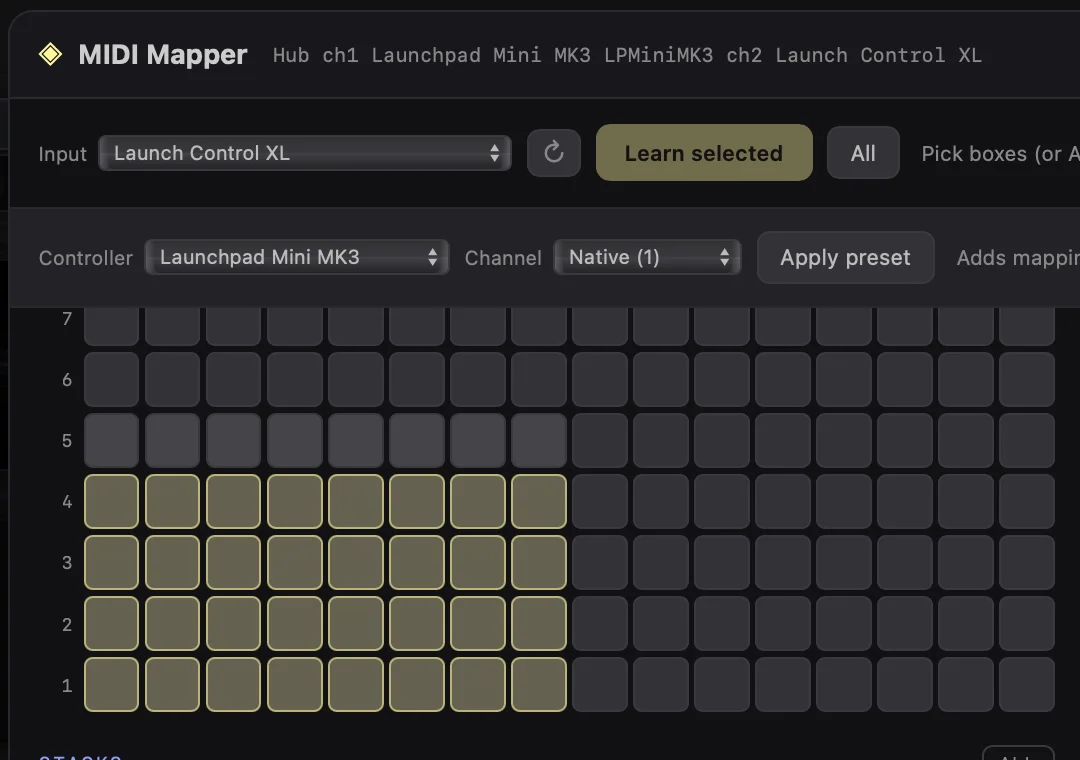
Task: Click the refresh inputs icon button
Action: [x=554, y=153]
